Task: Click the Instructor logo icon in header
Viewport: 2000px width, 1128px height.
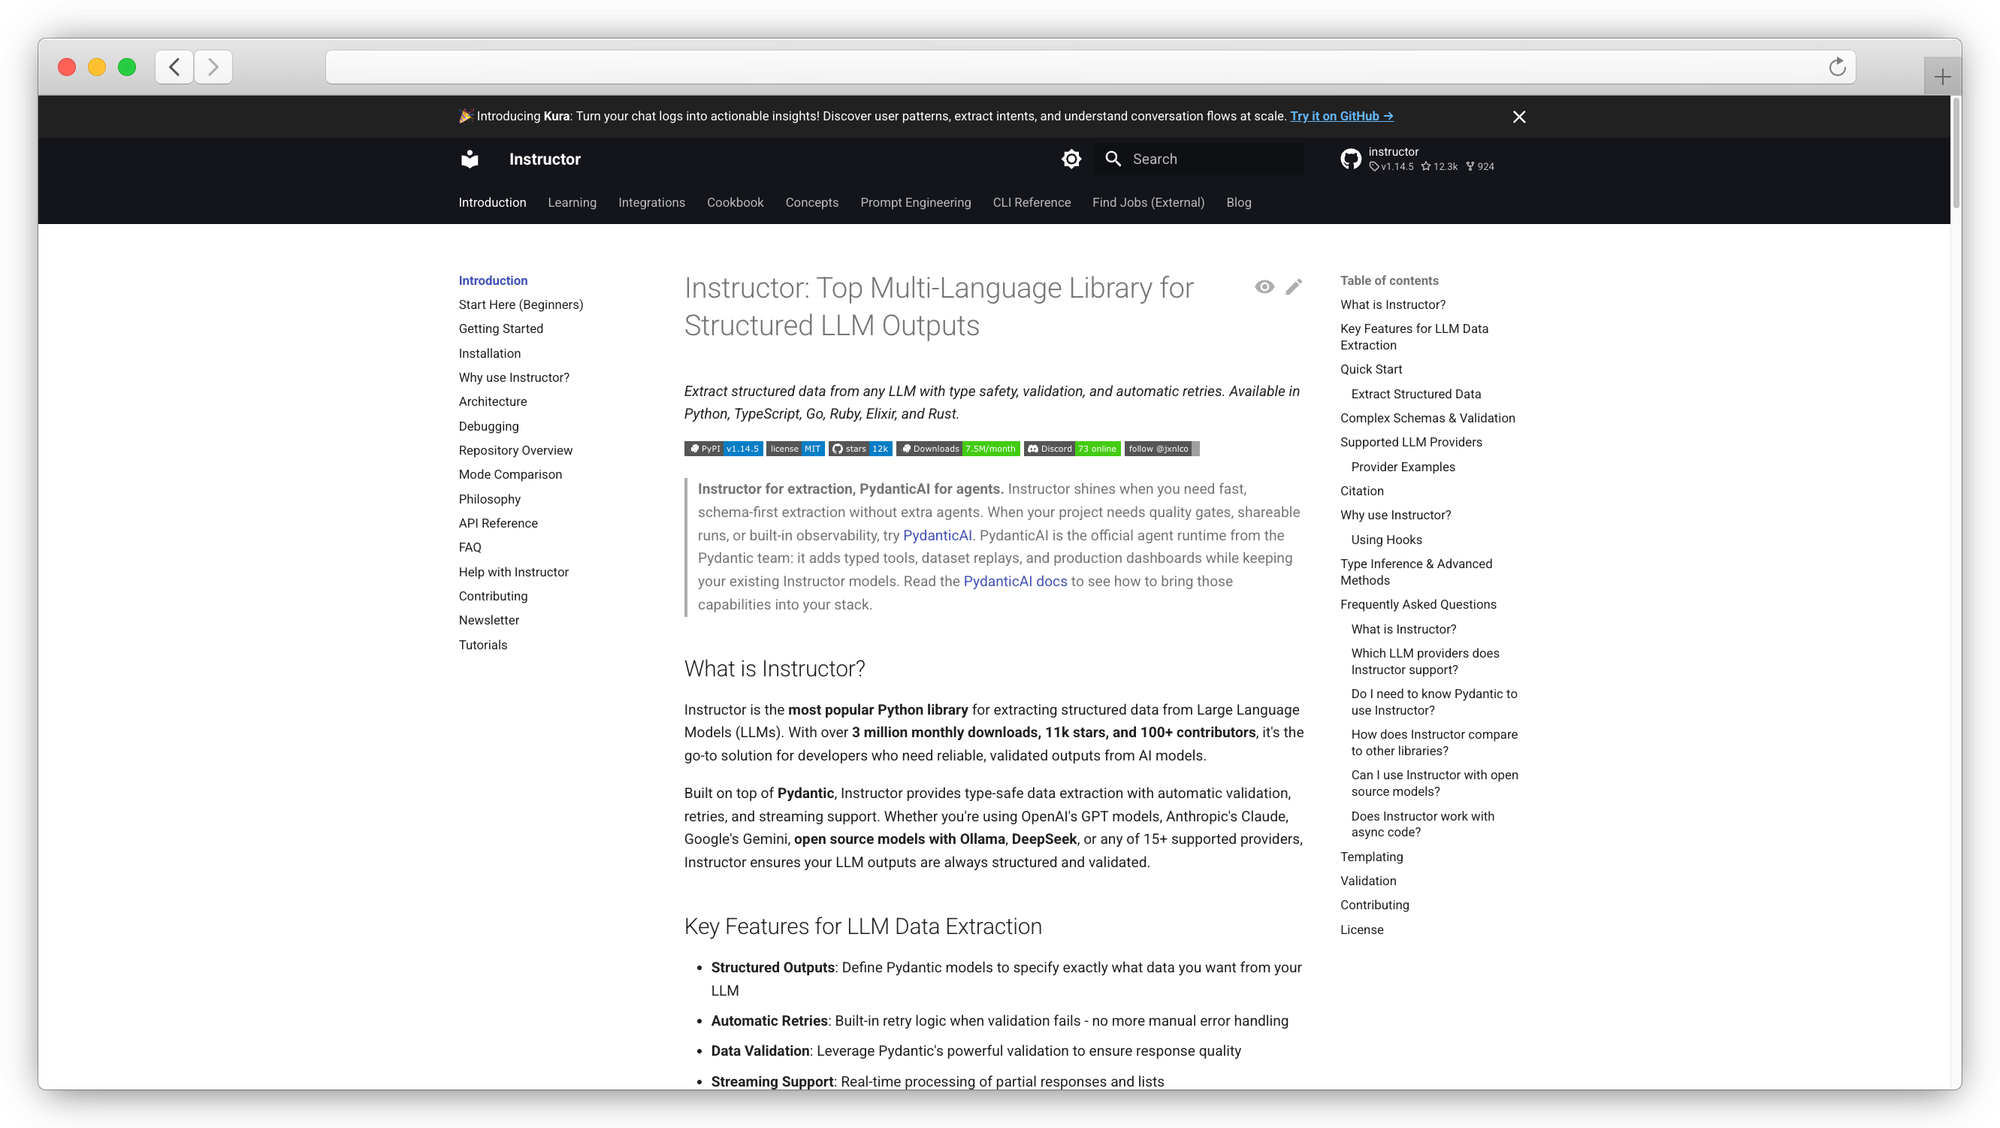Action: [x=470, y=159]
